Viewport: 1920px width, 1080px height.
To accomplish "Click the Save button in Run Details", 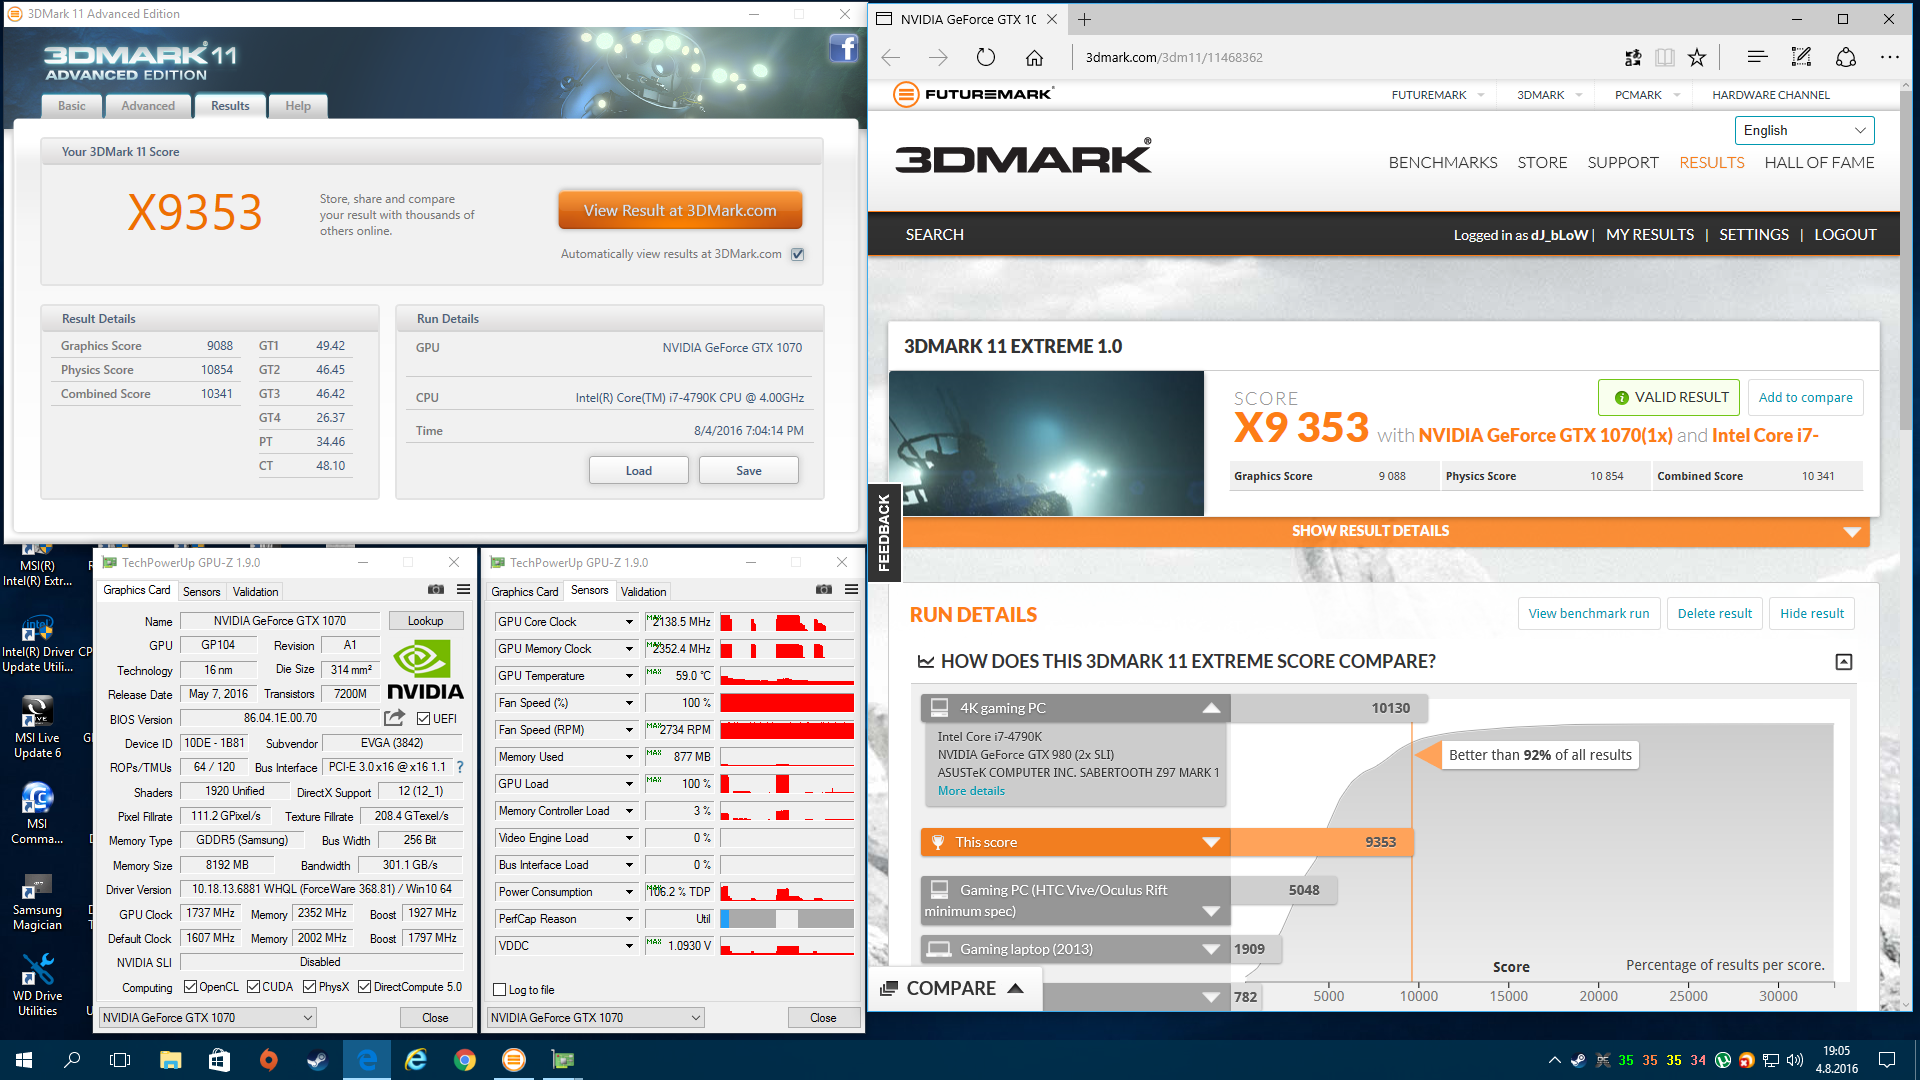I will pos(748,470).
